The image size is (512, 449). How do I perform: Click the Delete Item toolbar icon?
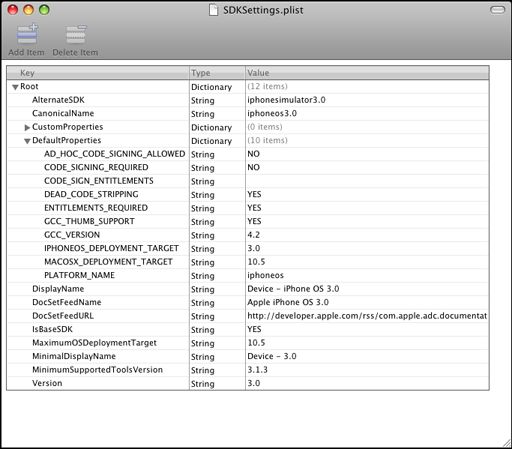76,34
